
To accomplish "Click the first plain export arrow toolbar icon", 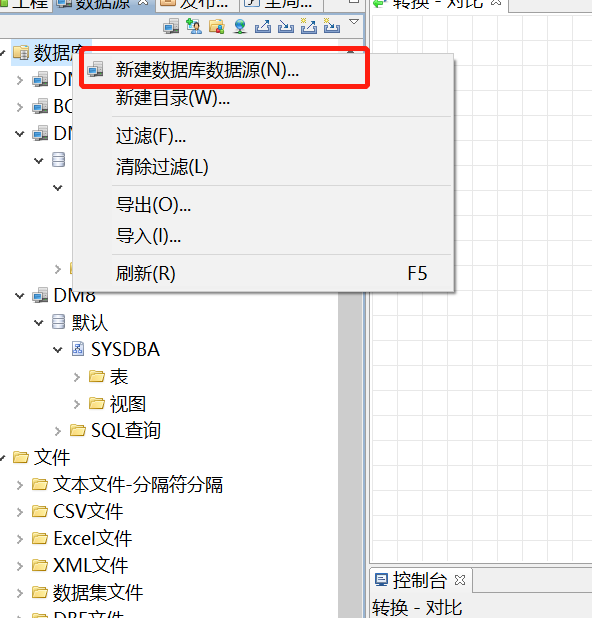I will (263, 26).
